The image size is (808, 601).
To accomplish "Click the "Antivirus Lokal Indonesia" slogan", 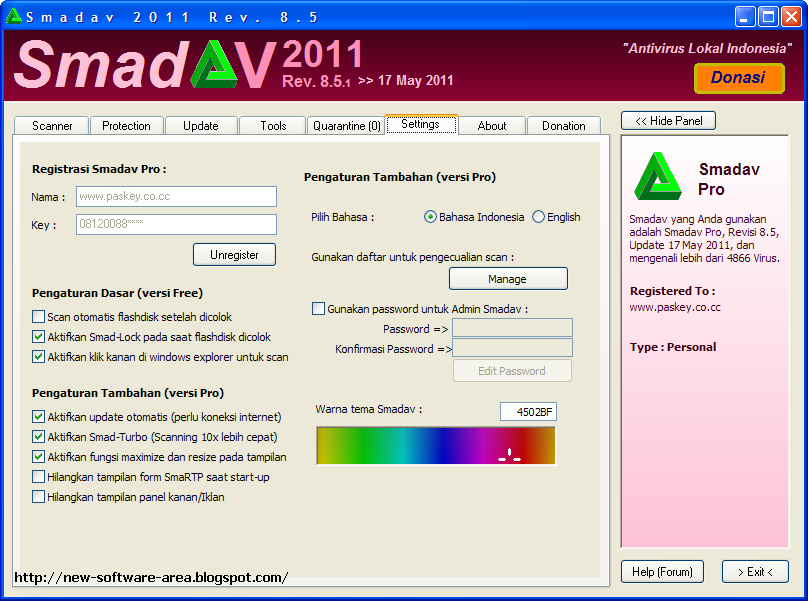I will point(708,48).
